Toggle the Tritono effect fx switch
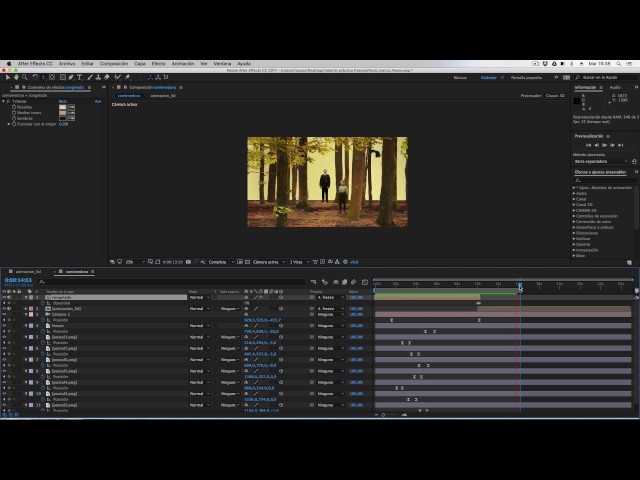Image resolution: width=640 pixels, height=480 pixels. click(x=8, y=101)
